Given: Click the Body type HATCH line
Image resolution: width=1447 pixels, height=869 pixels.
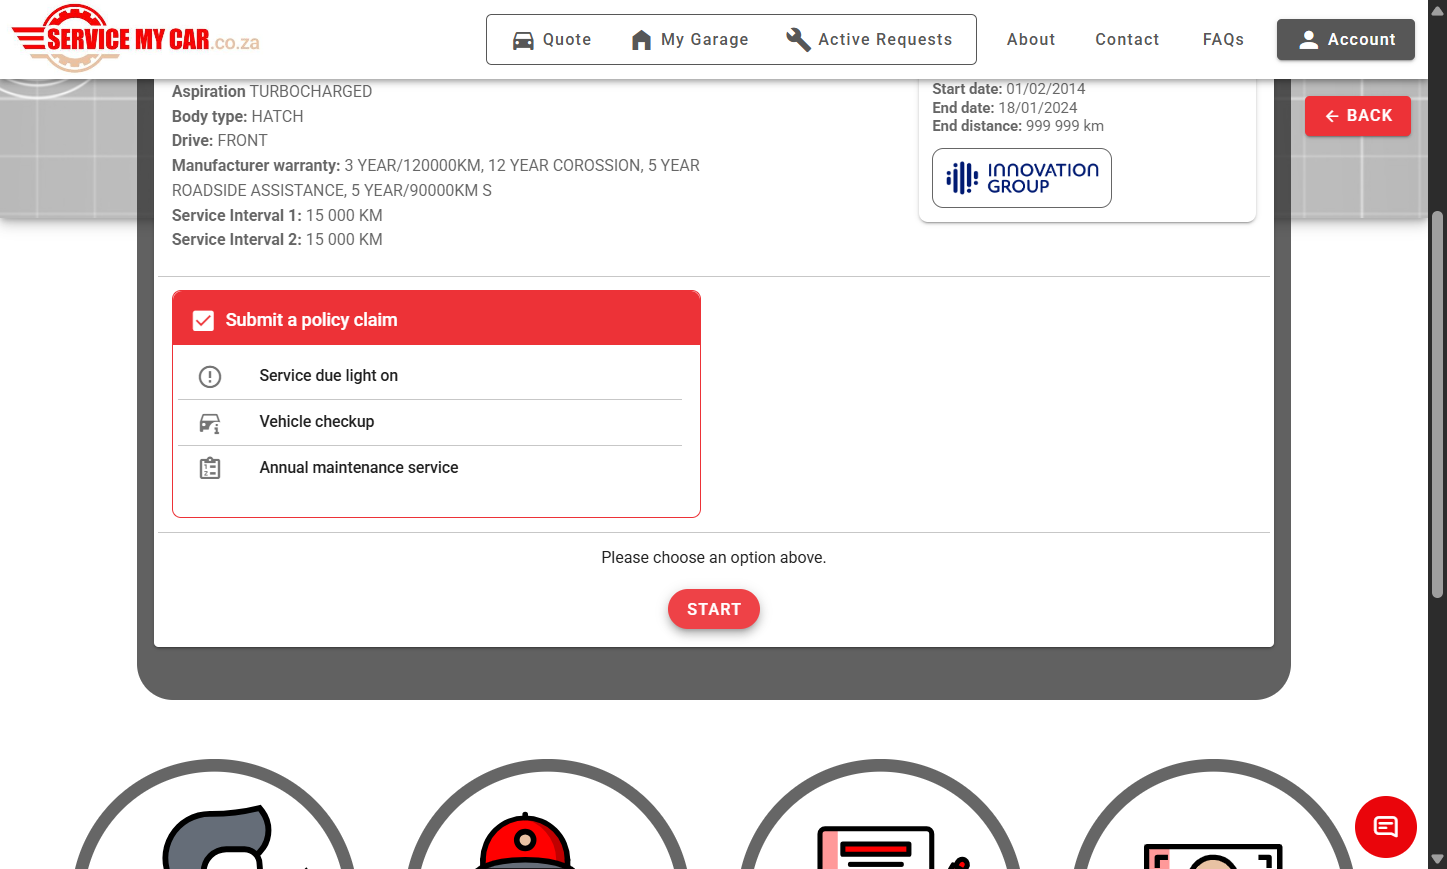Looking at the screenshot, I should (238, 117).
